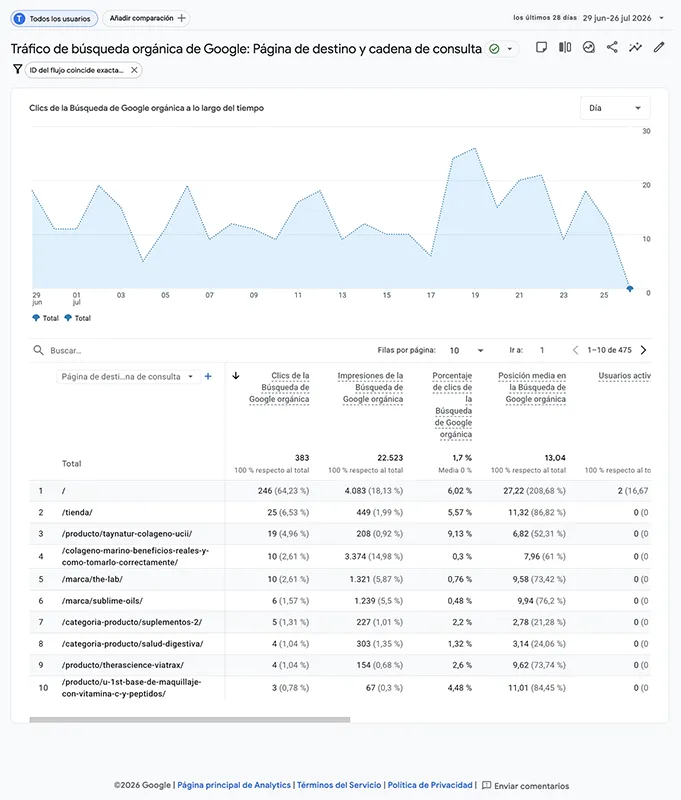This screenshot has height=800, width=681.
Task: Open the Día granularity dropdown
Action: pos(615,108)
